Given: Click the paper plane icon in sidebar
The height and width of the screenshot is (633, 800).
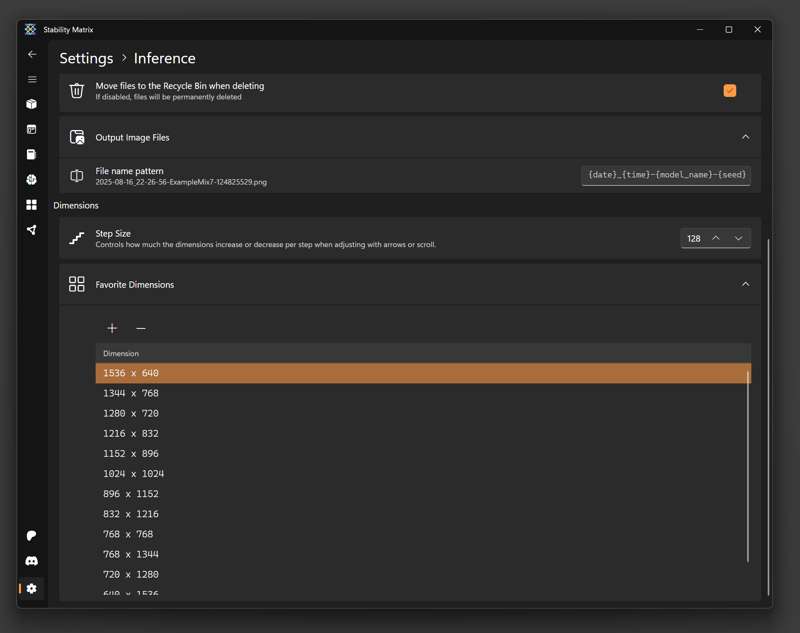Looking at the screenshot, I should [31, 230].
